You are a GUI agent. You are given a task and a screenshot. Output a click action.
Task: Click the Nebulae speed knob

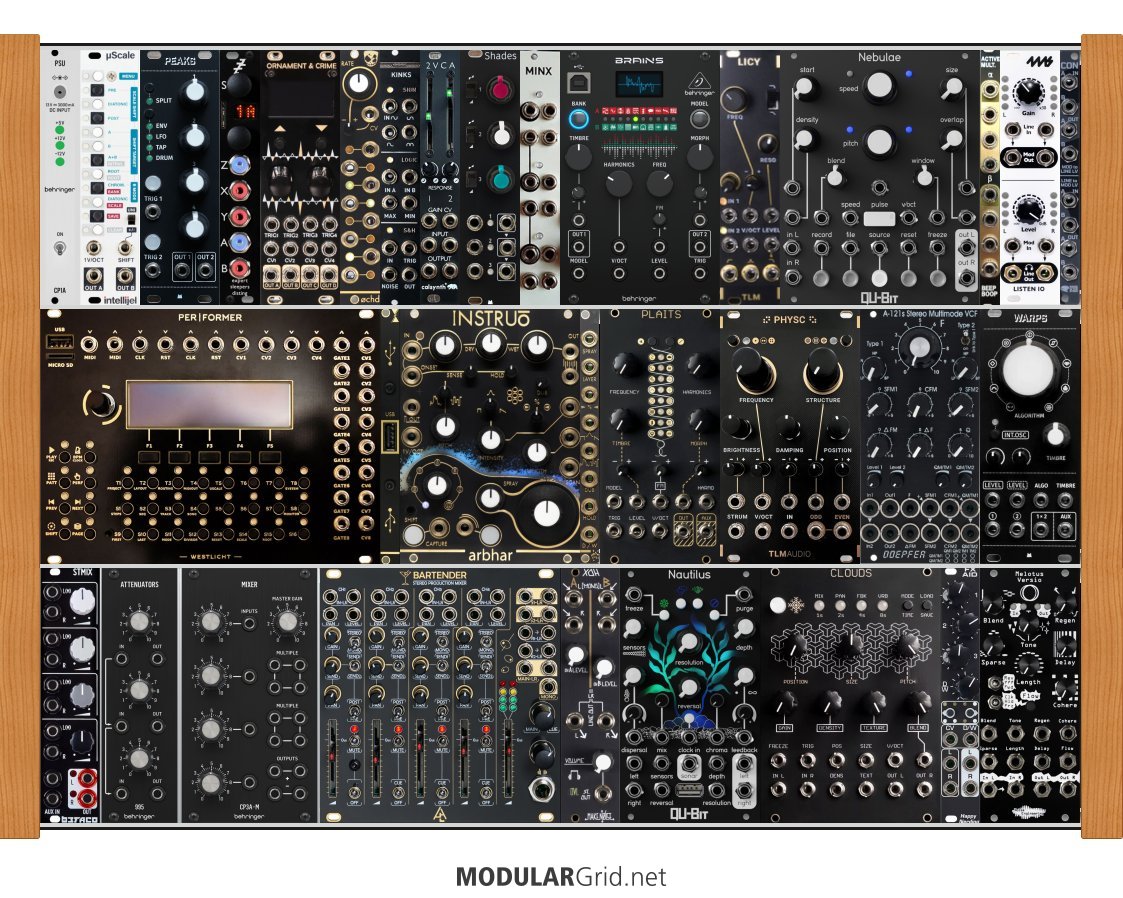click(x=879, y=86)
